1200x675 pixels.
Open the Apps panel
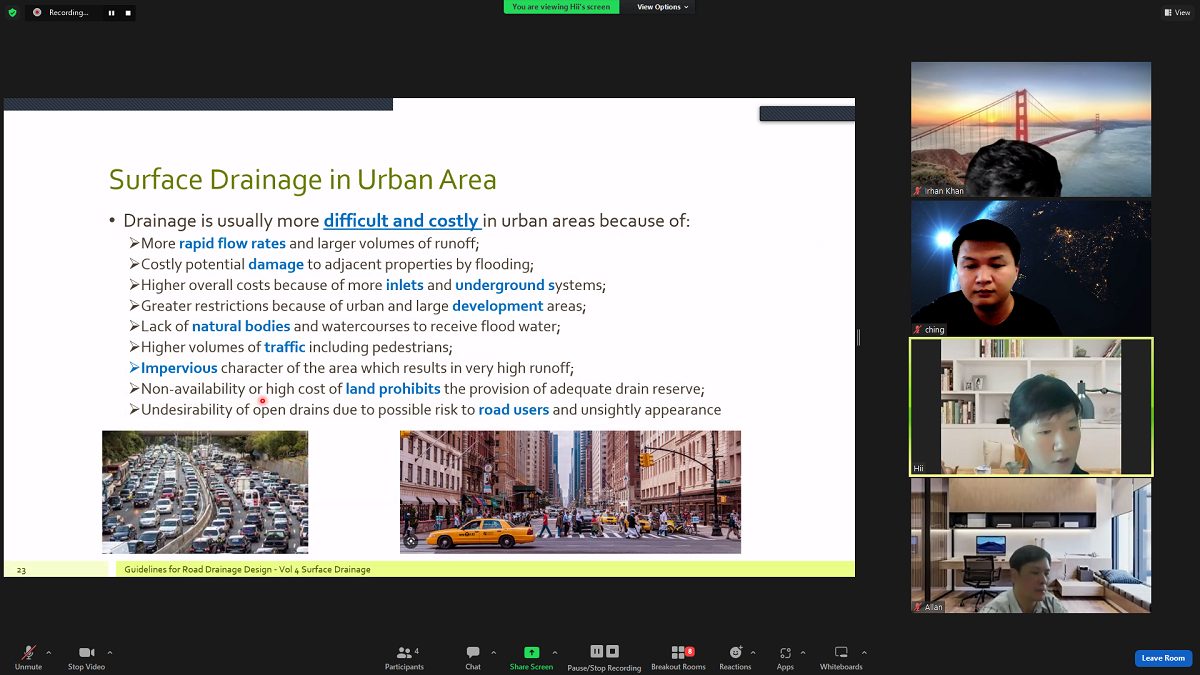pos(785,657)
